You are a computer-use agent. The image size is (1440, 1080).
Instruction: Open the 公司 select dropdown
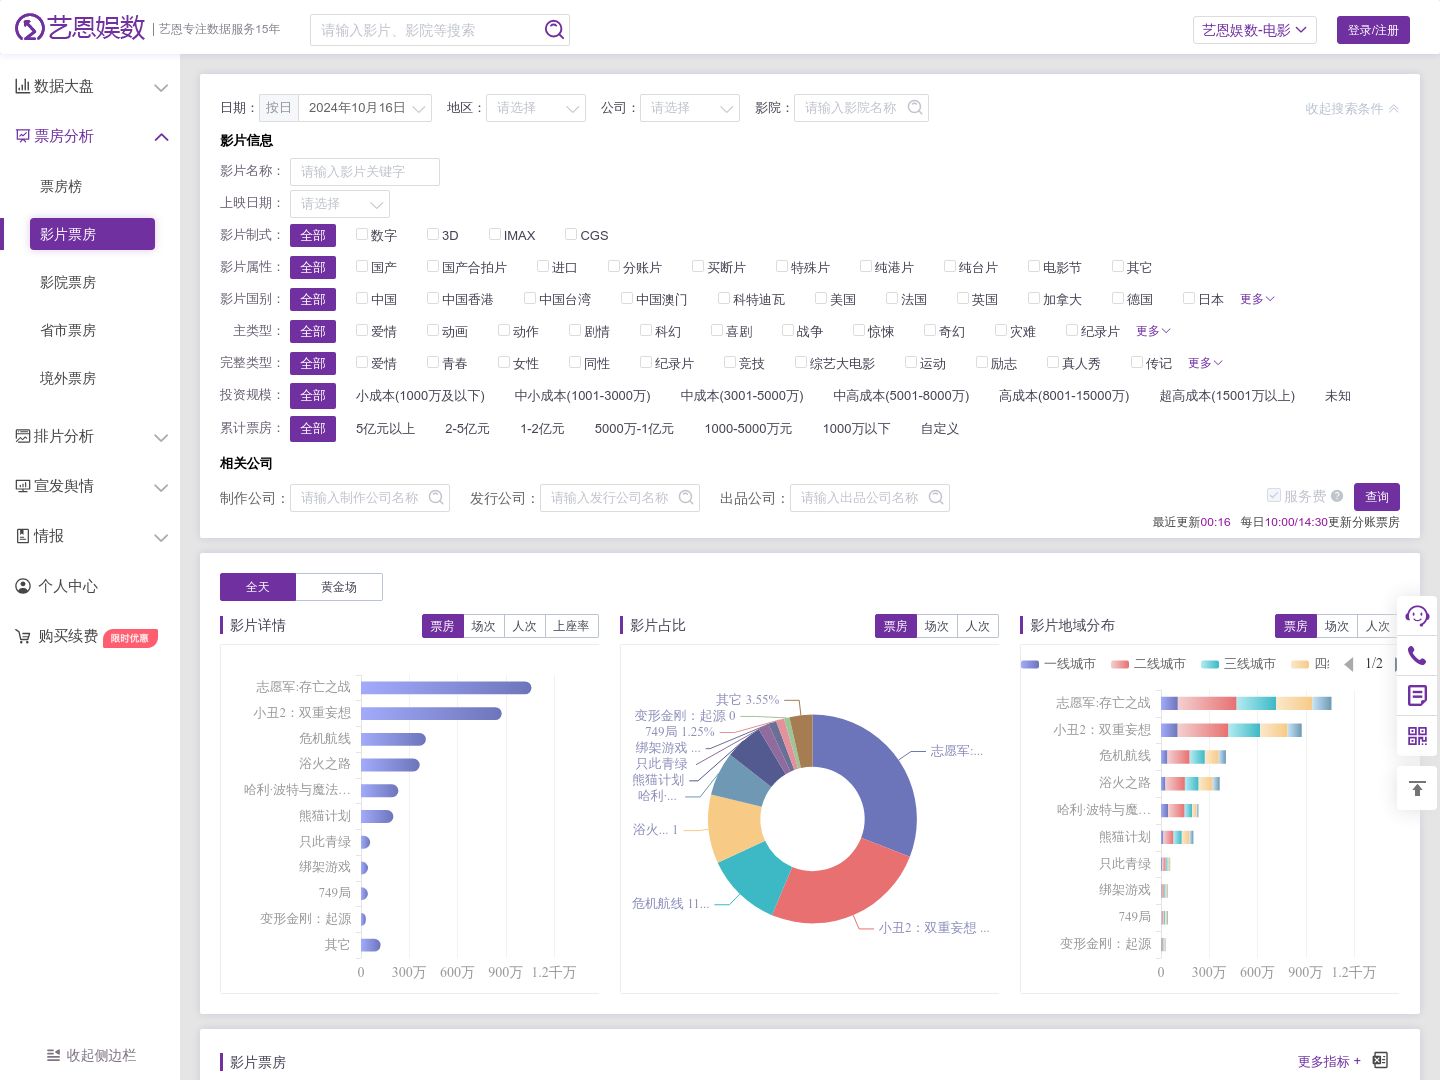coord(690,108)
